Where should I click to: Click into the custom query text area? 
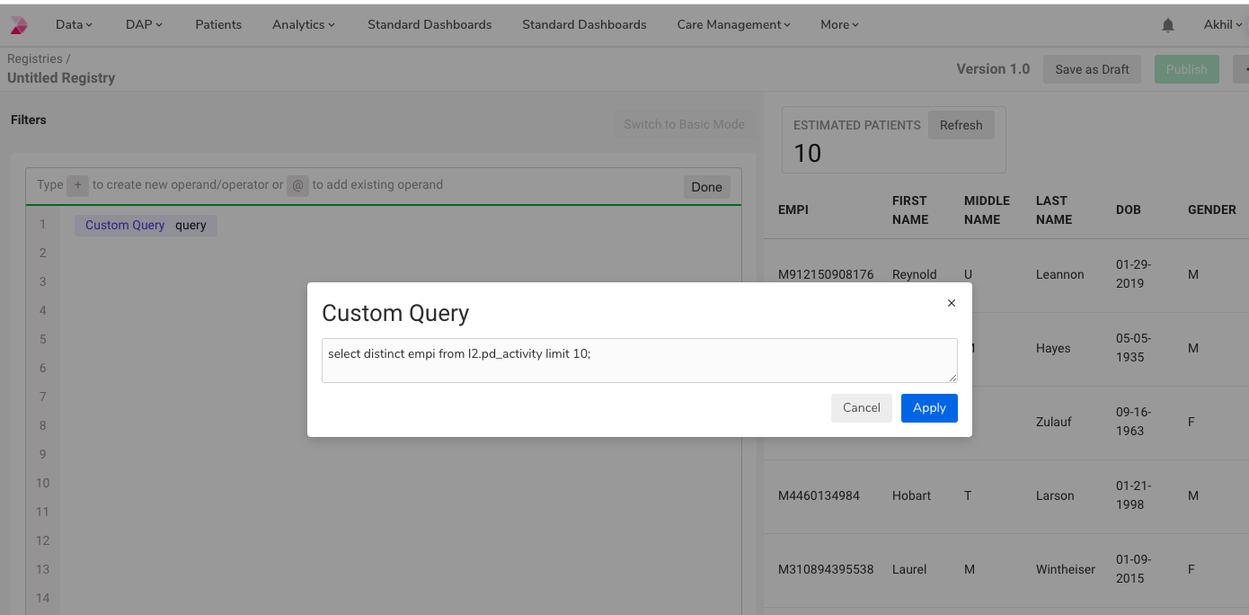pos(639,360)
